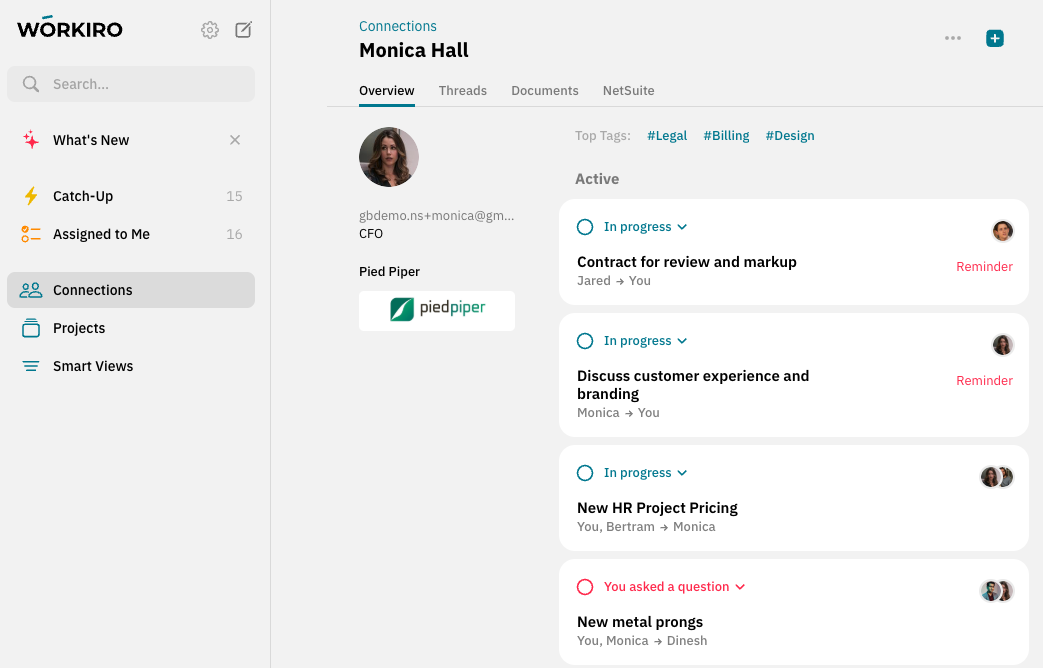Toggle status circle for 'New HR Project Pricing'

[x=585, y=473]
